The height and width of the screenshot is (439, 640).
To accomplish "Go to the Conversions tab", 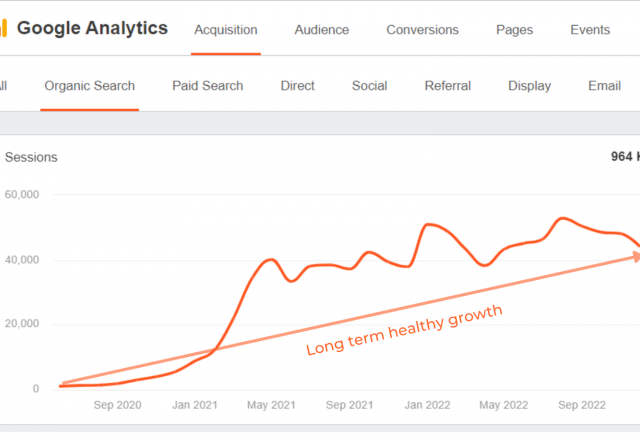I will [423, 30].
